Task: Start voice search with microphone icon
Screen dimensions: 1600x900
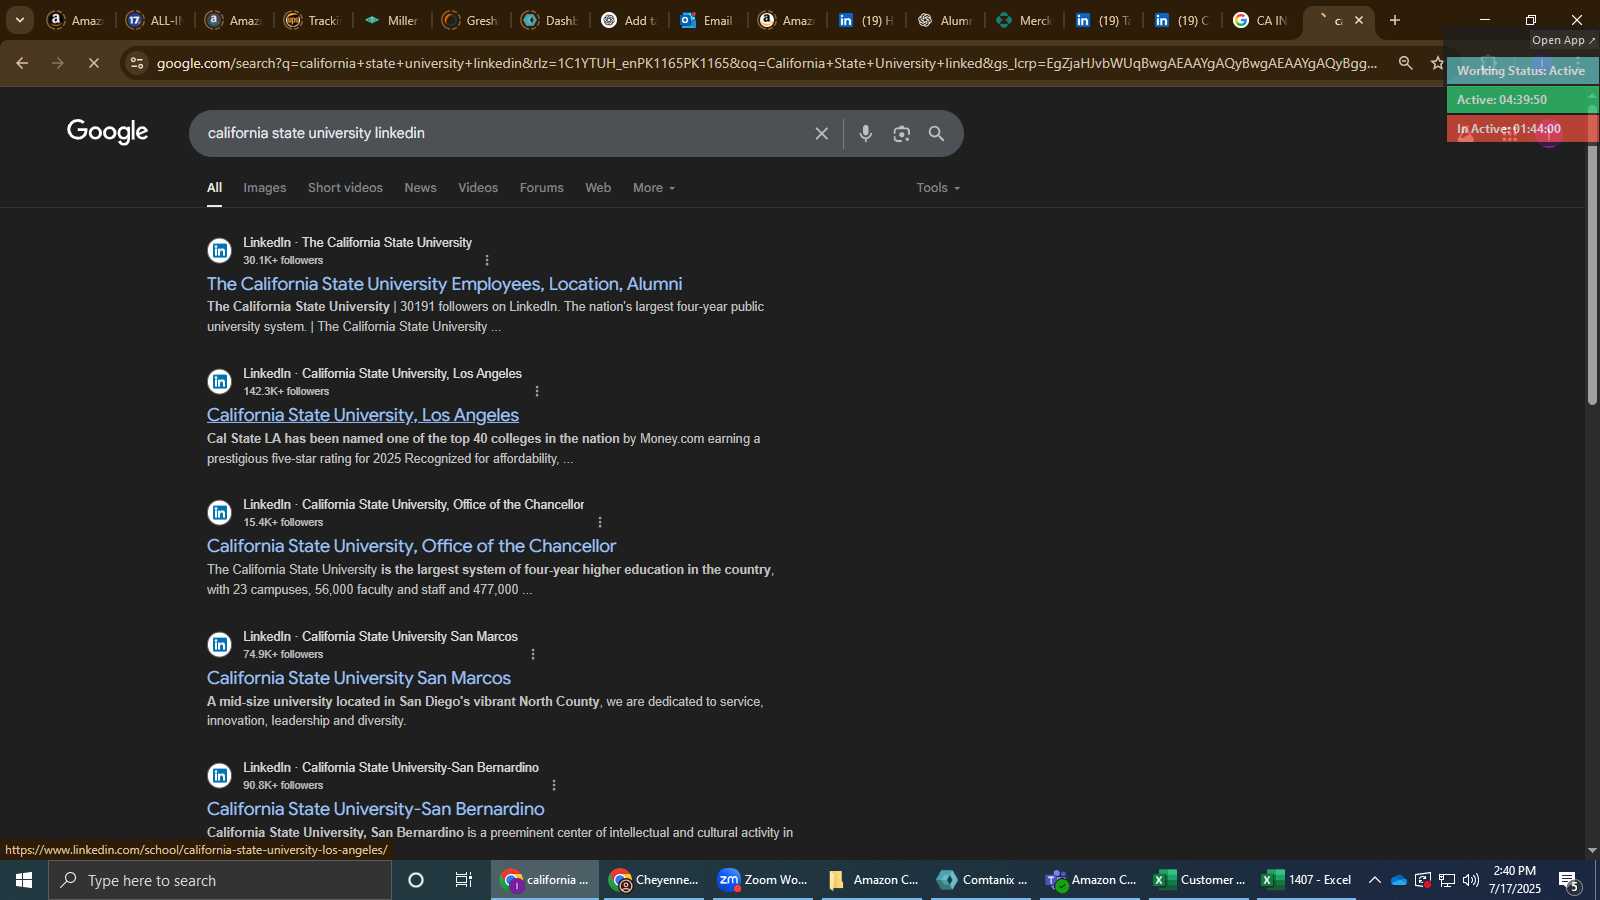Action: [x=866, y=133]
